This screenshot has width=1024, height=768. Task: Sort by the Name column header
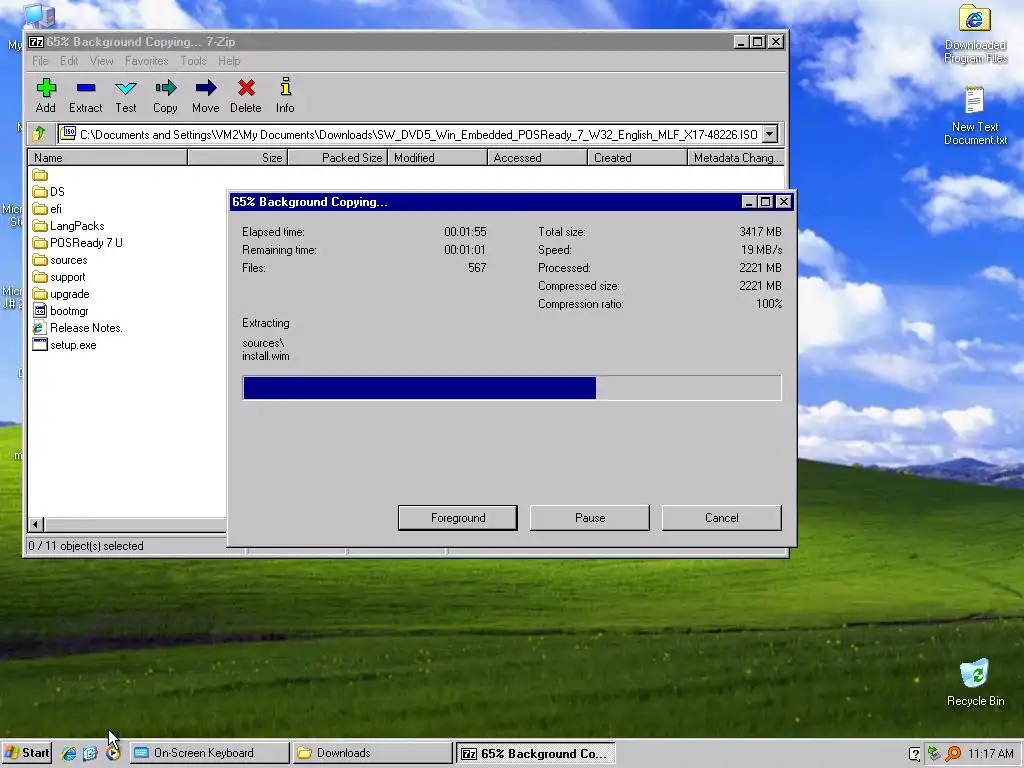108,158
